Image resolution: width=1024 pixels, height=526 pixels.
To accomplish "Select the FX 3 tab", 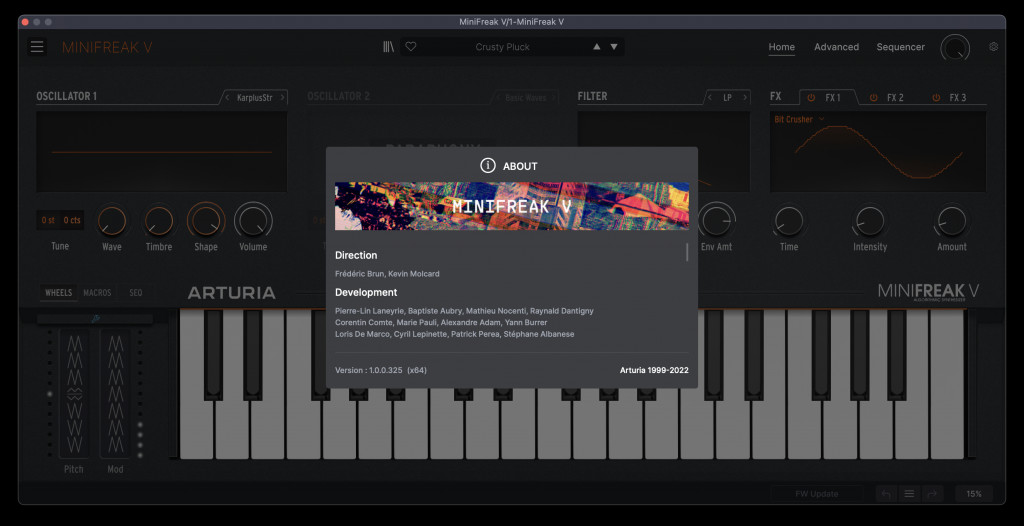I will click(957, 97).
